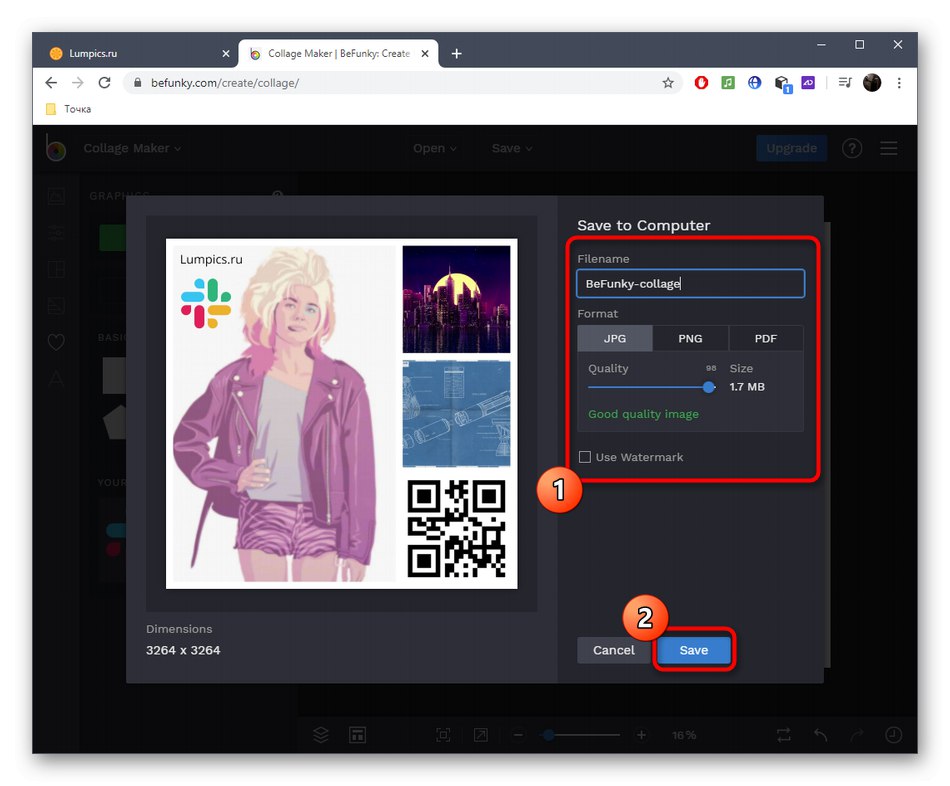
Task: Go back to the previous browser page
Action: [51, 83]
